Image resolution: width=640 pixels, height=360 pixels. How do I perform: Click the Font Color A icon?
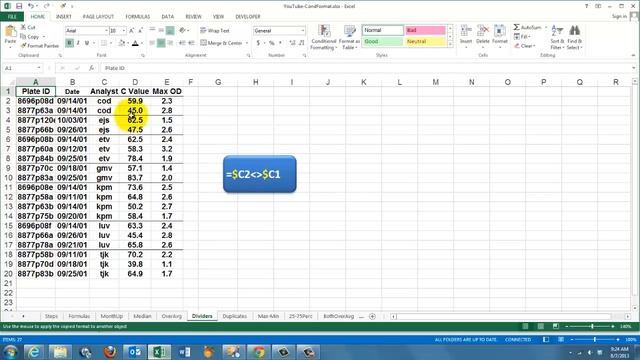tap(135, 43)
